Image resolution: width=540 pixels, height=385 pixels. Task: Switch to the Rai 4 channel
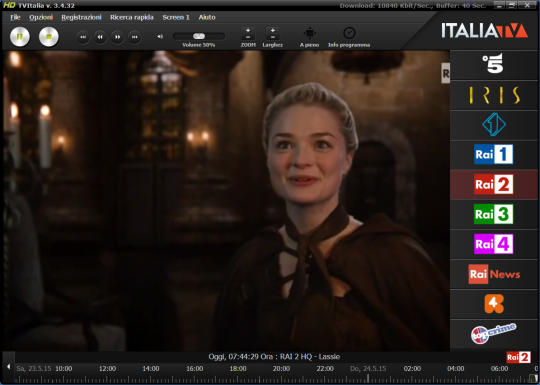(494, 244)
